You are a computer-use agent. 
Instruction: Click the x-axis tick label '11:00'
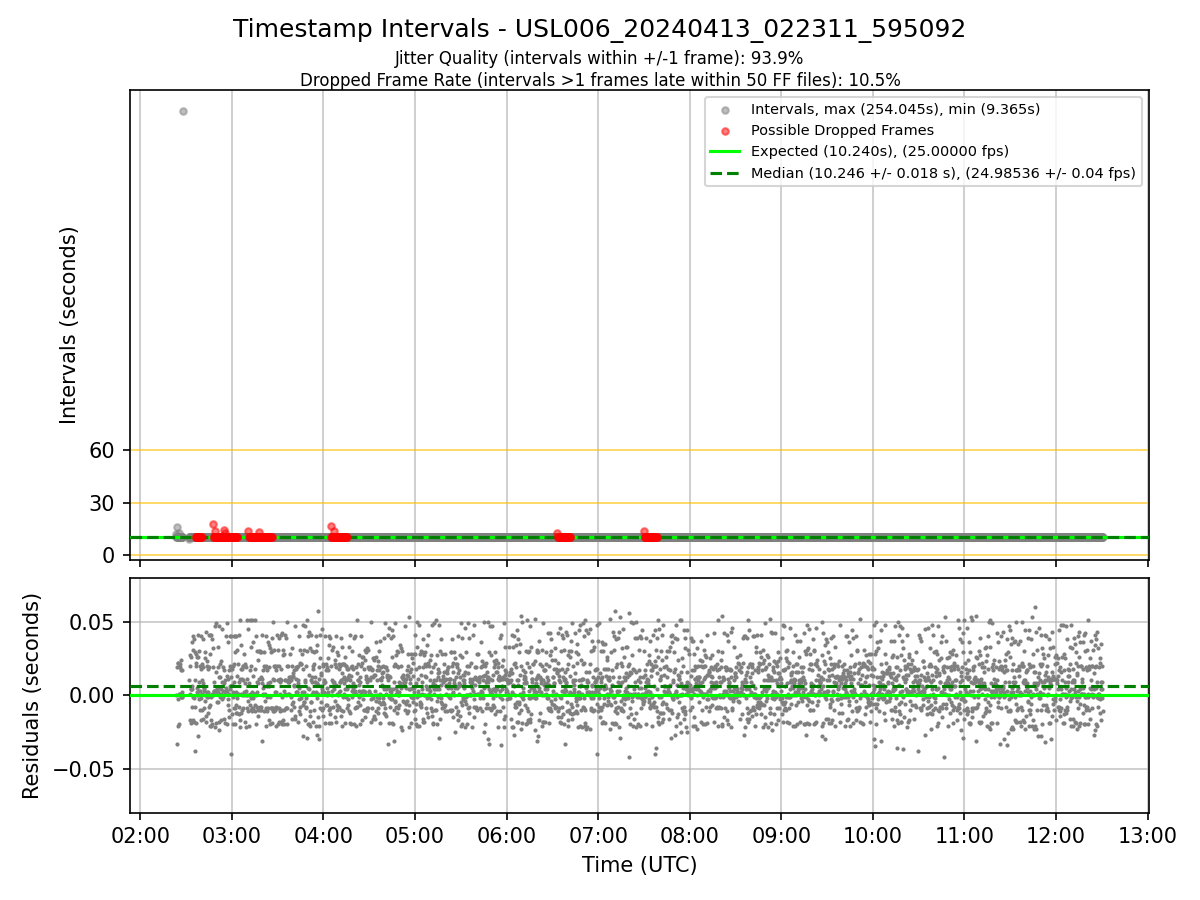click(x=964, y=836)
